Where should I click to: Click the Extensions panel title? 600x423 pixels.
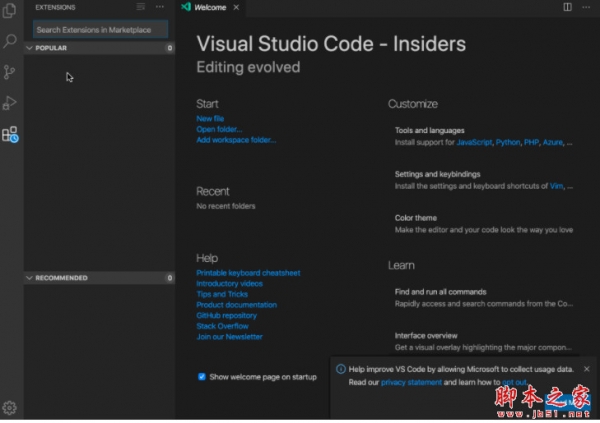55,7
